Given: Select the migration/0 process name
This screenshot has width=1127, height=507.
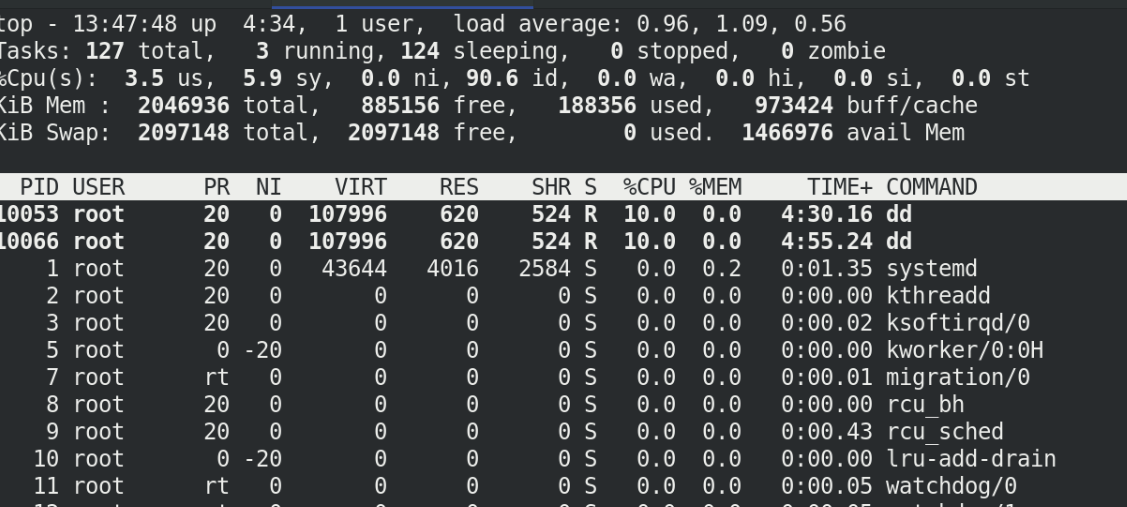Looking at the screenshot, I should 957,378.
